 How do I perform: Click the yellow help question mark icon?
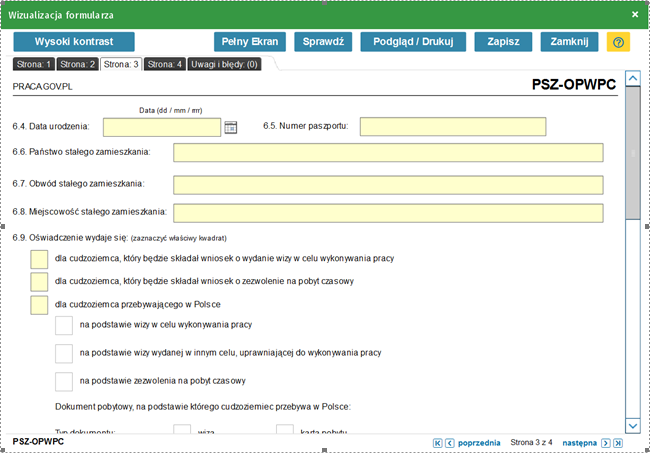[x=618, y=42]
